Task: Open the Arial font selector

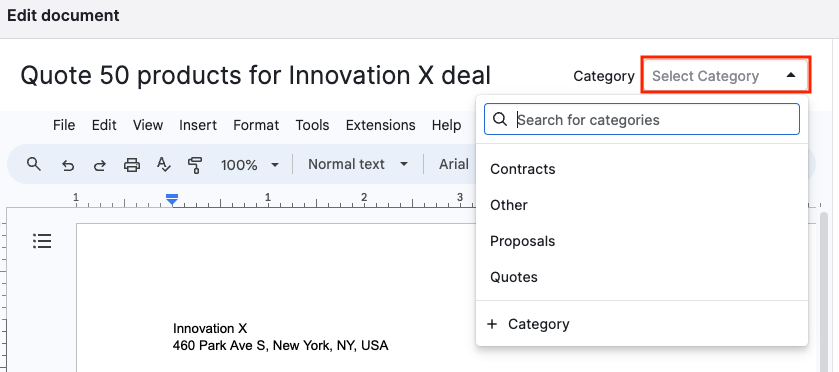Action: [454, 164]
